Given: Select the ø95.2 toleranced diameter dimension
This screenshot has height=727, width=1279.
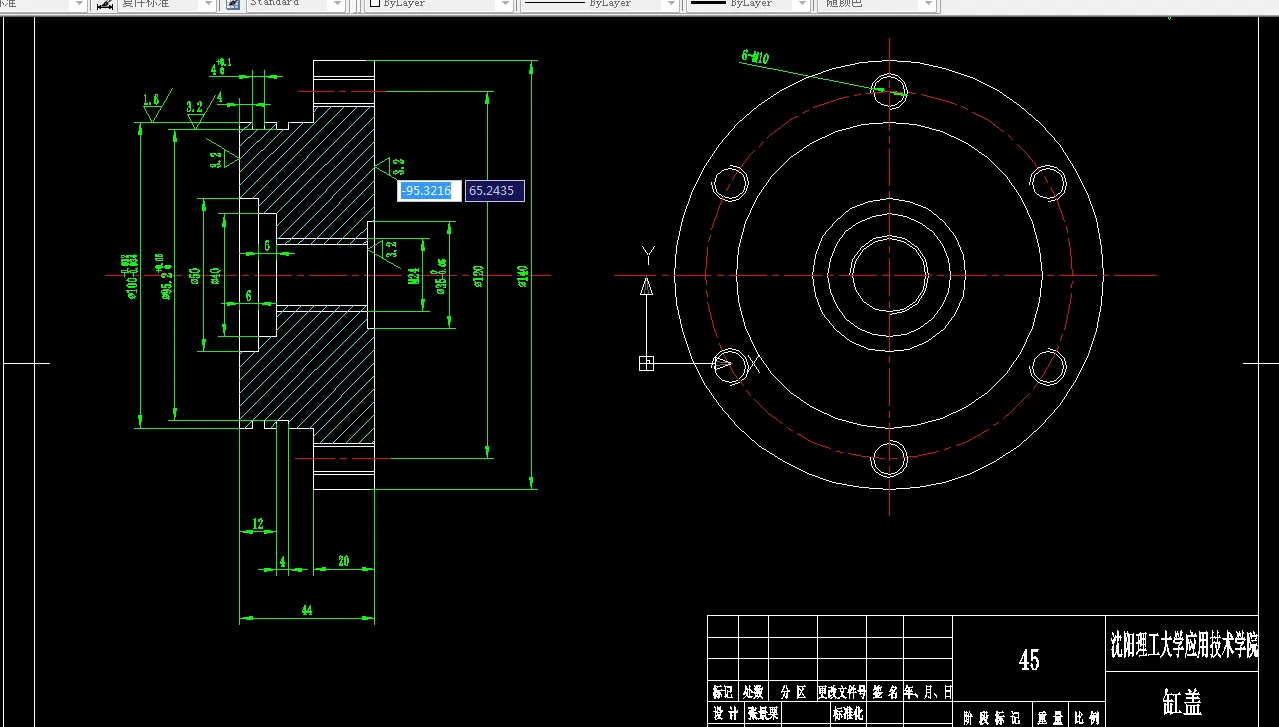Looking at the screenshot, I should (164, 275).
